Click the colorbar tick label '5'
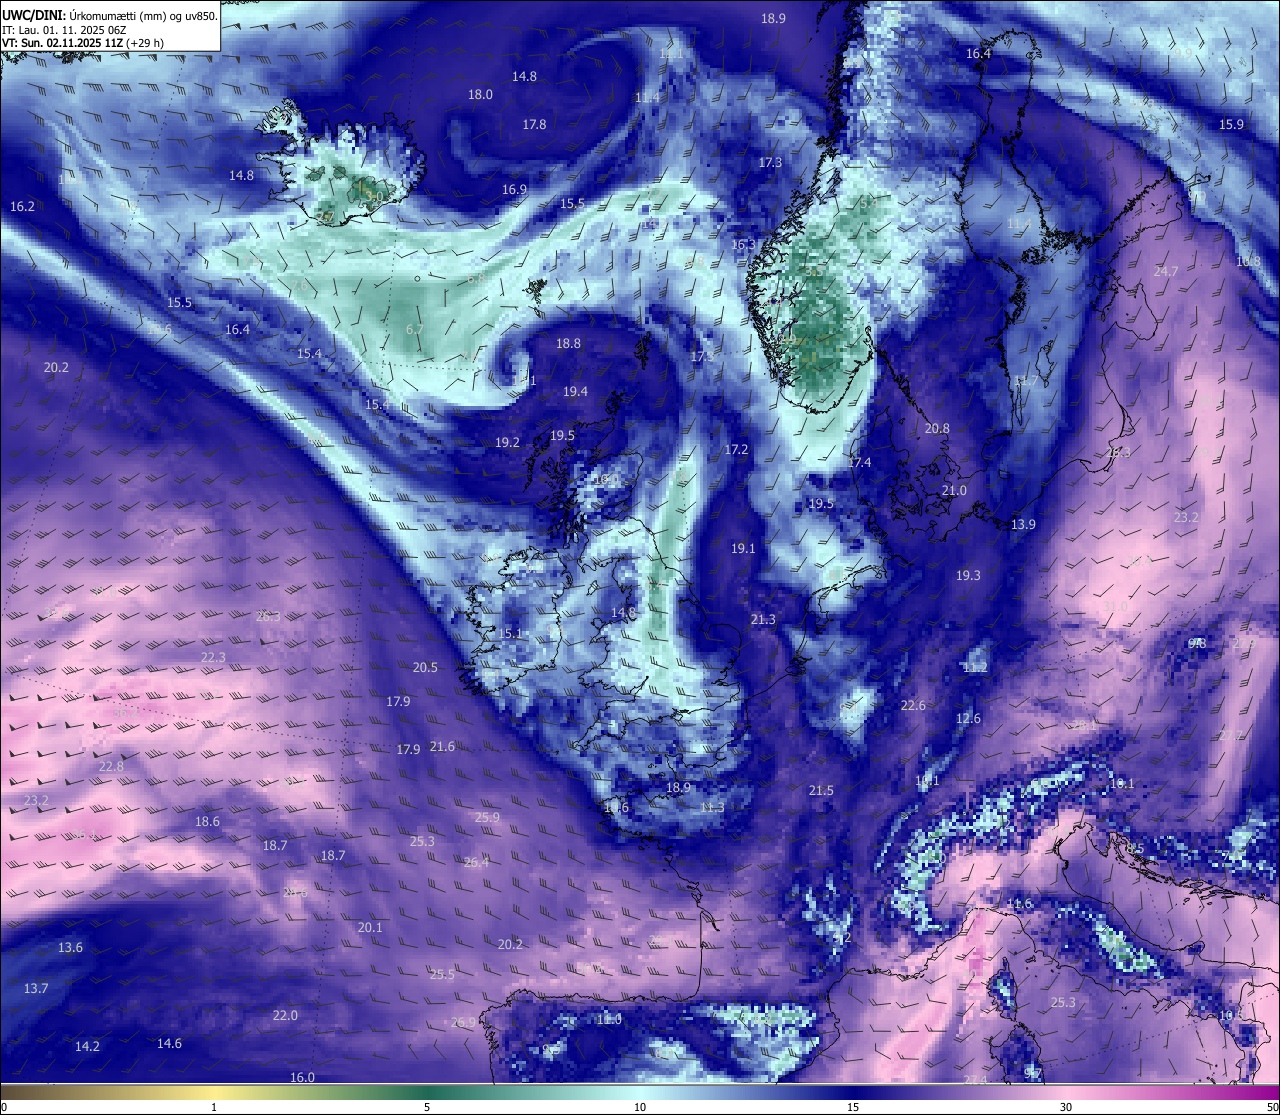Viewport: 1280px width, 1115px height. pos(427,1107)
